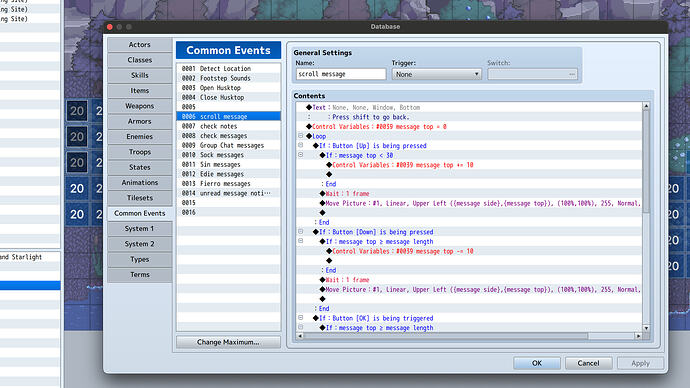The height and width of the screenshot is (388, 690).
Task: Select empty common event 0015
Action: tap(228, 203)
